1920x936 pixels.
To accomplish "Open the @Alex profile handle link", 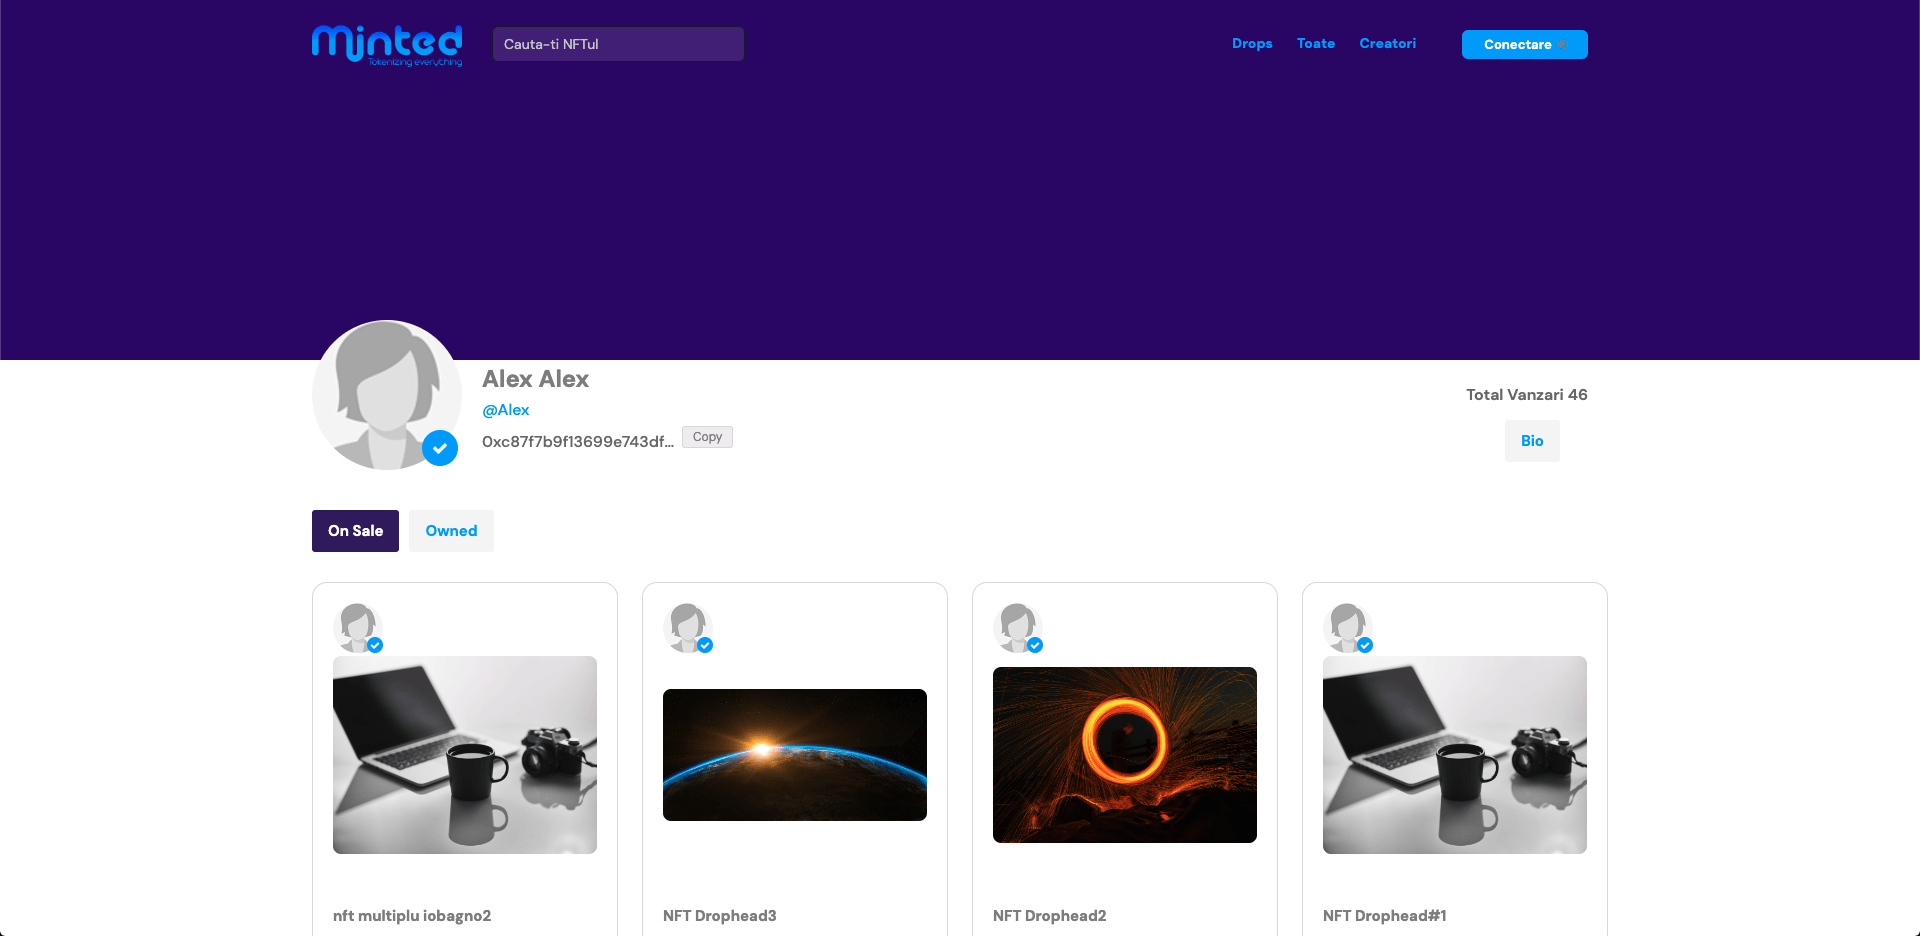I will 506,410.
